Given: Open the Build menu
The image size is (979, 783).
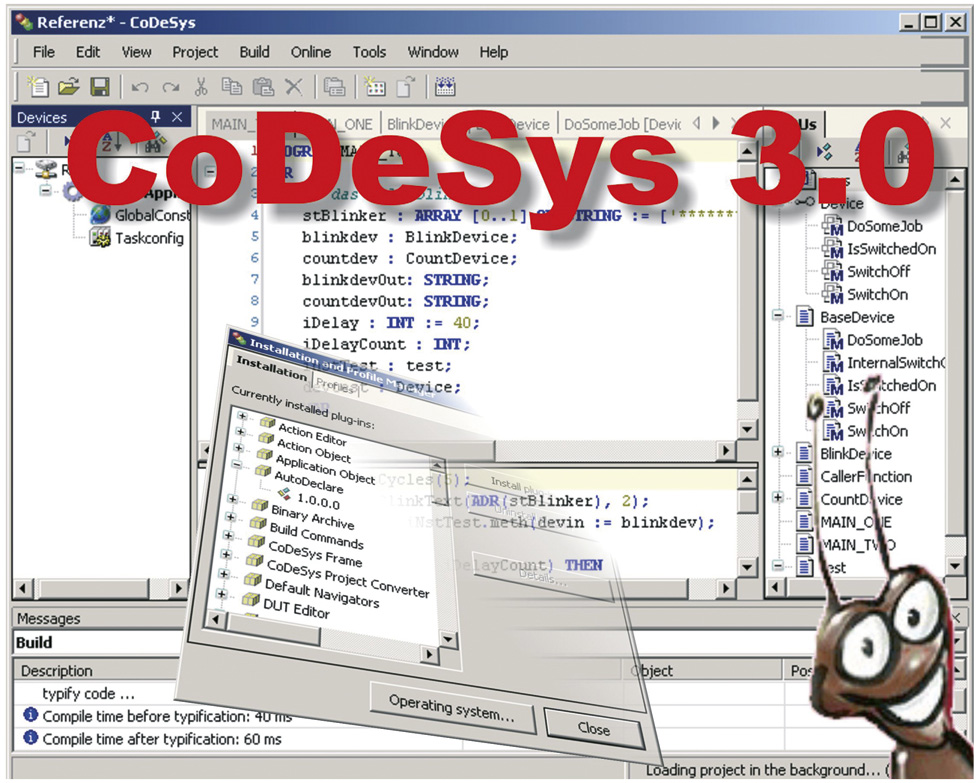Looking at the screenshot, I should point(255,52).
